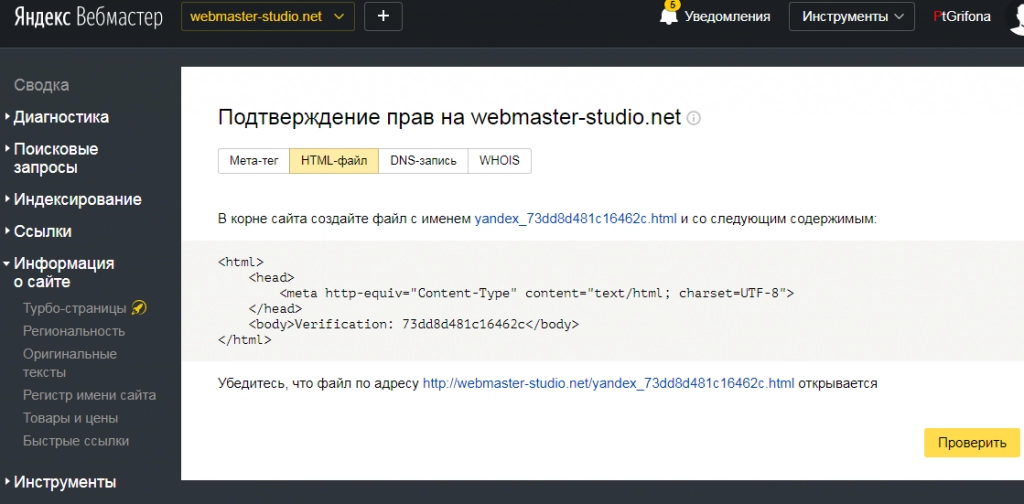Click the Проверить button

point(972,443)
